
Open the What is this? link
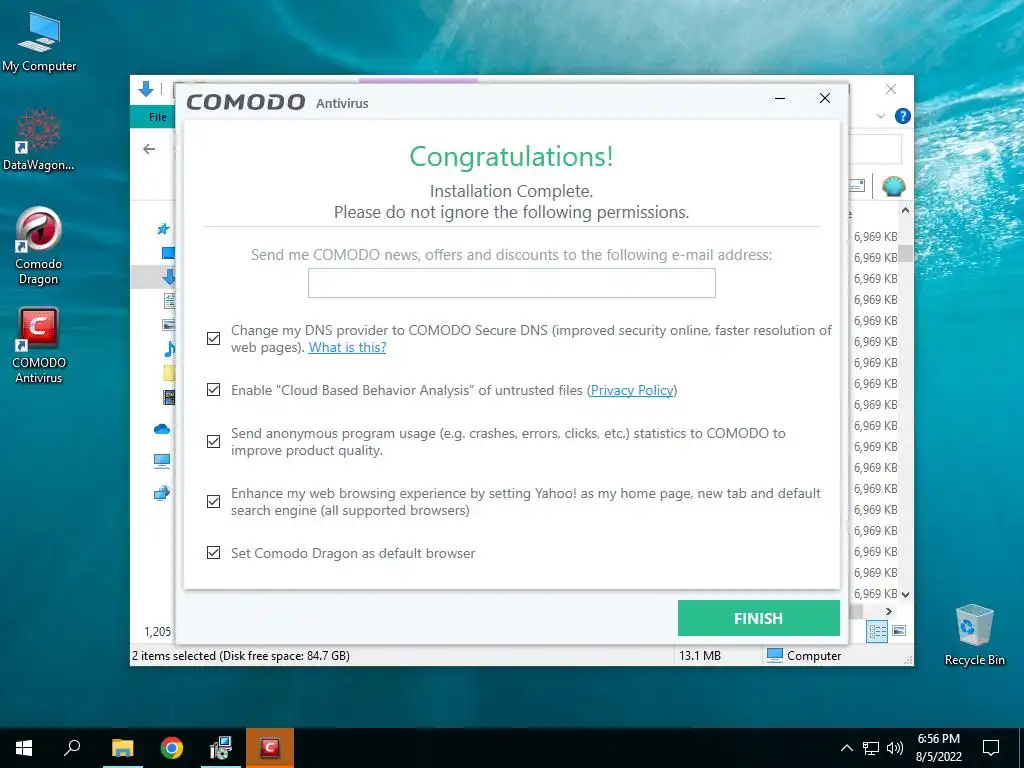347,347
